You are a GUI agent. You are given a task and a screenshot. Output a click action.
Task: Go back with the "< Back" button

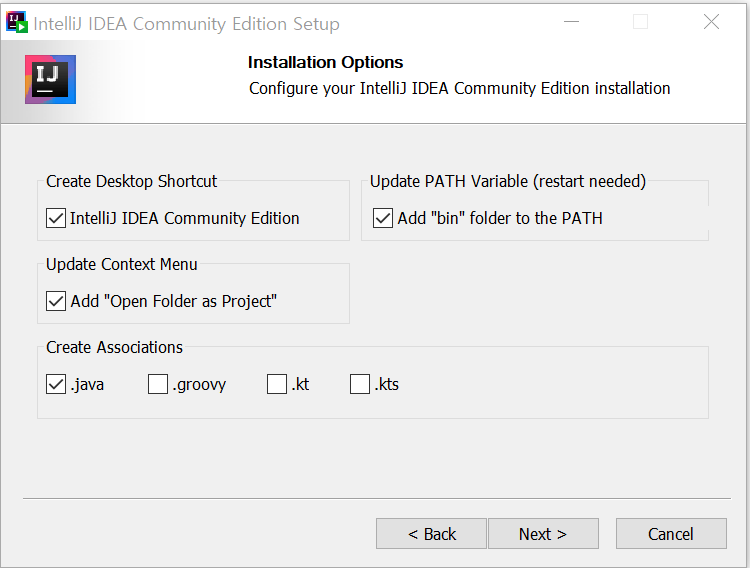tap(431, 534)
